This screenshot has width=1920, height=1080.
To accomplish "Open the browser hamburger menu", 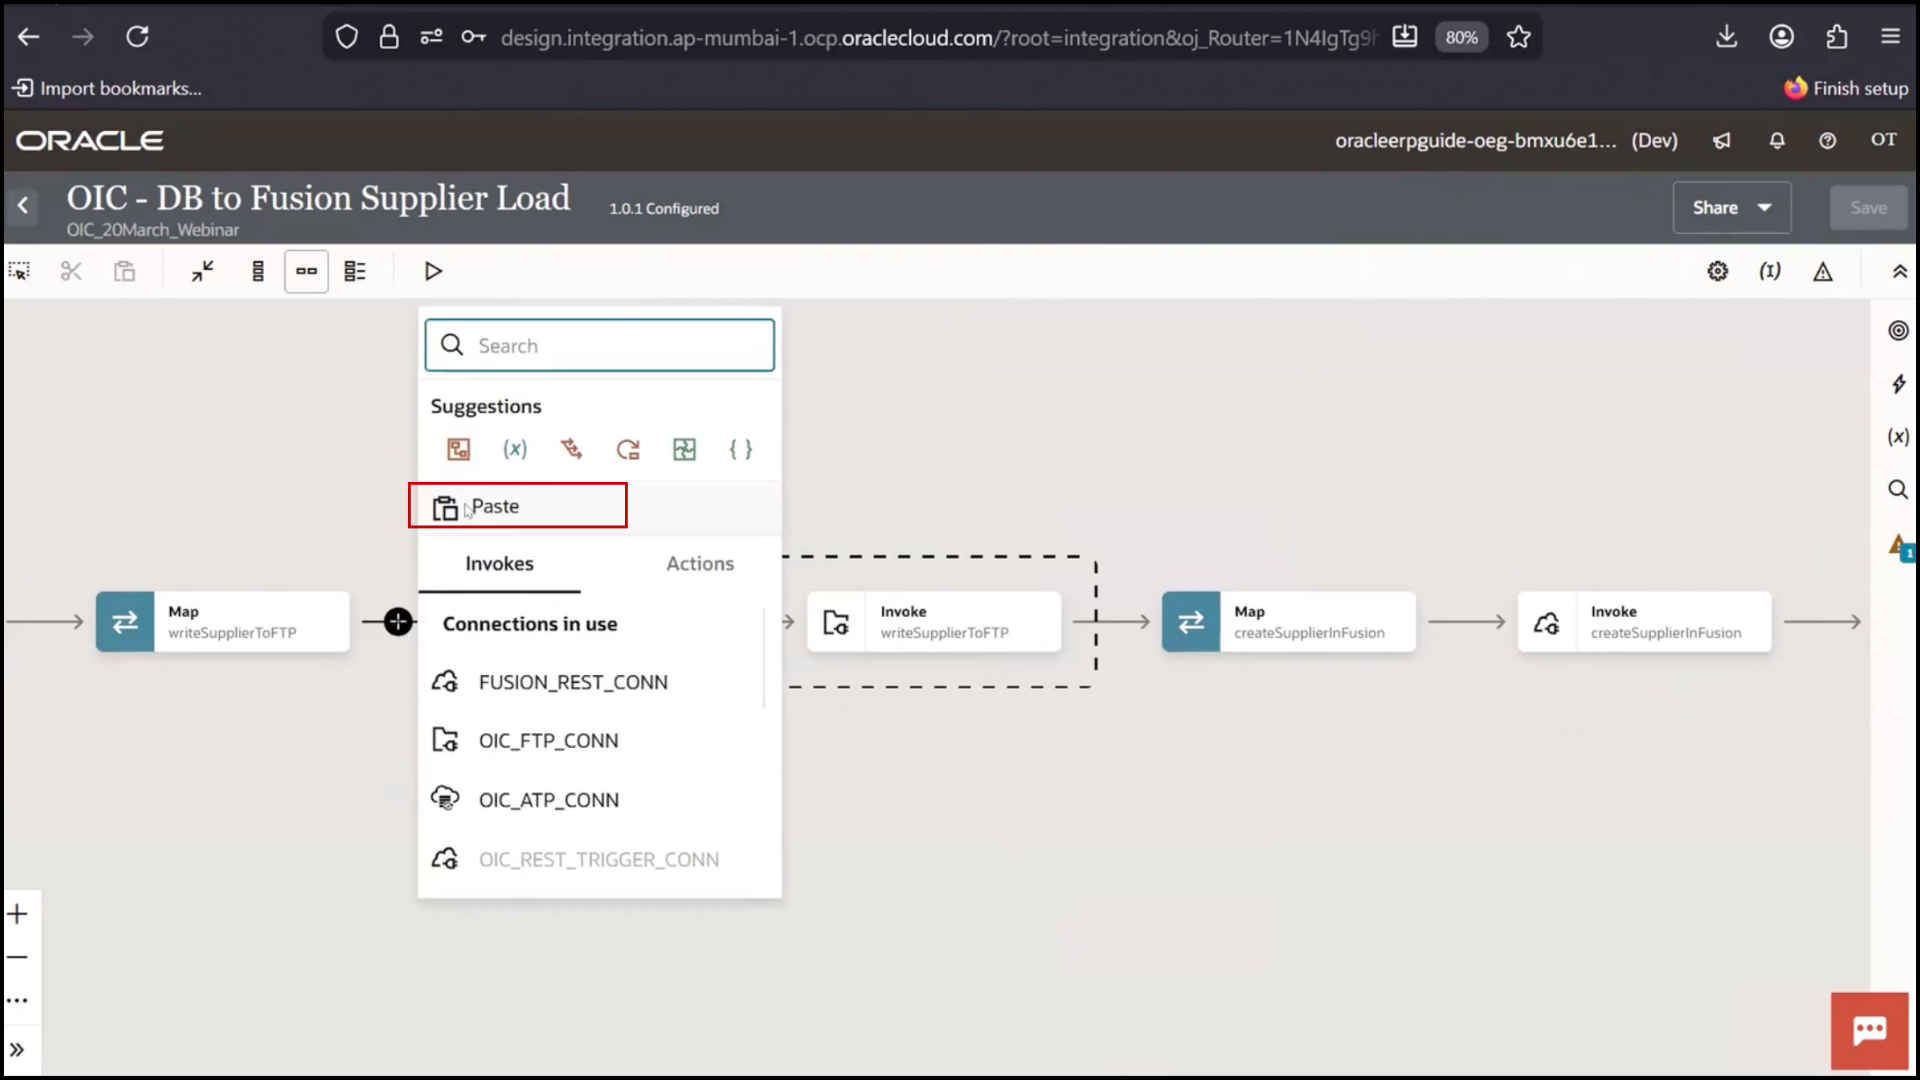I will click(x=1890, y=37).
